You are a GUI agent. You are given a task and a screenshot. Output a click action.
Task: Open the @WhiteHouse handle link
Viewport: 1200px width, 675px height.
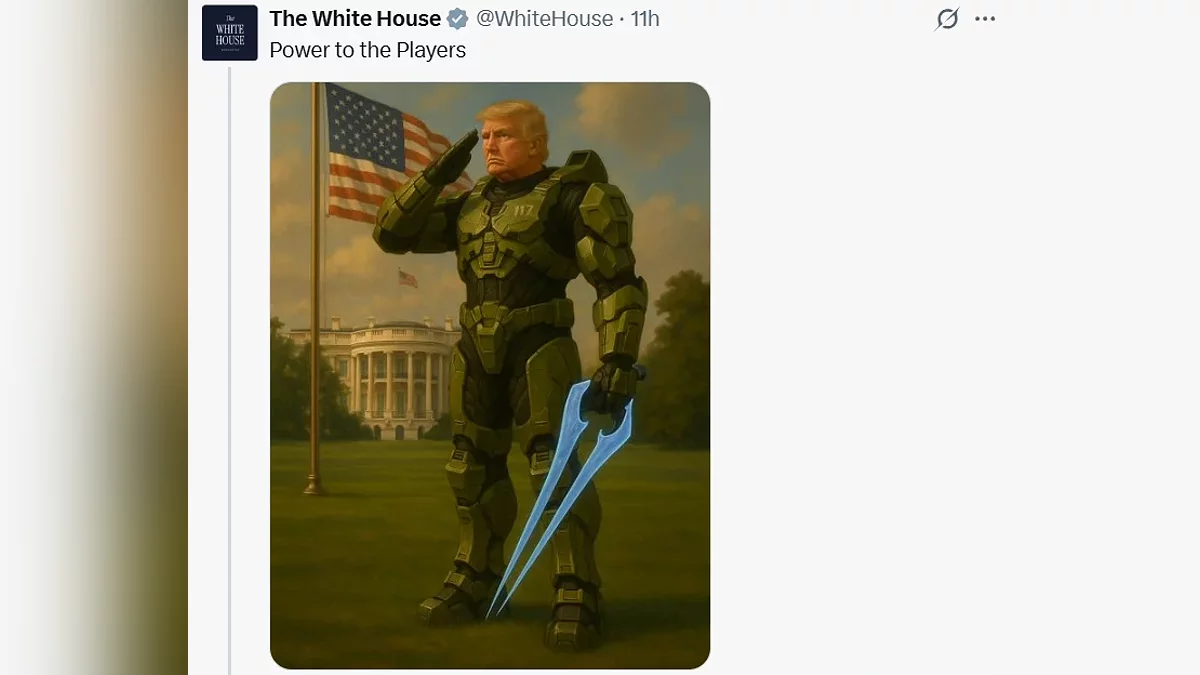(545, 19)
